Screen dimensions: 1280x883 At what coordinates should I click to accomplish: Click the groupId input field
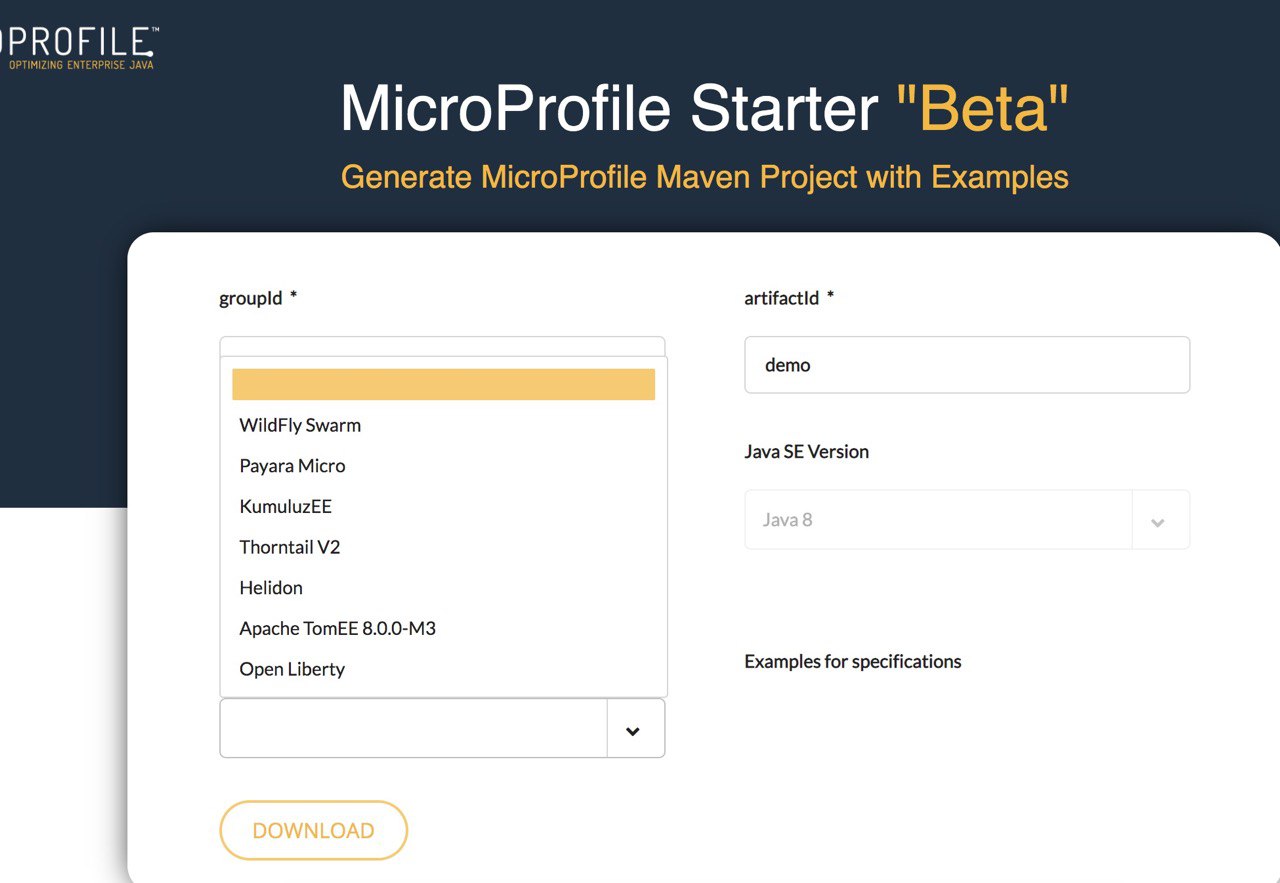point(442,346)
